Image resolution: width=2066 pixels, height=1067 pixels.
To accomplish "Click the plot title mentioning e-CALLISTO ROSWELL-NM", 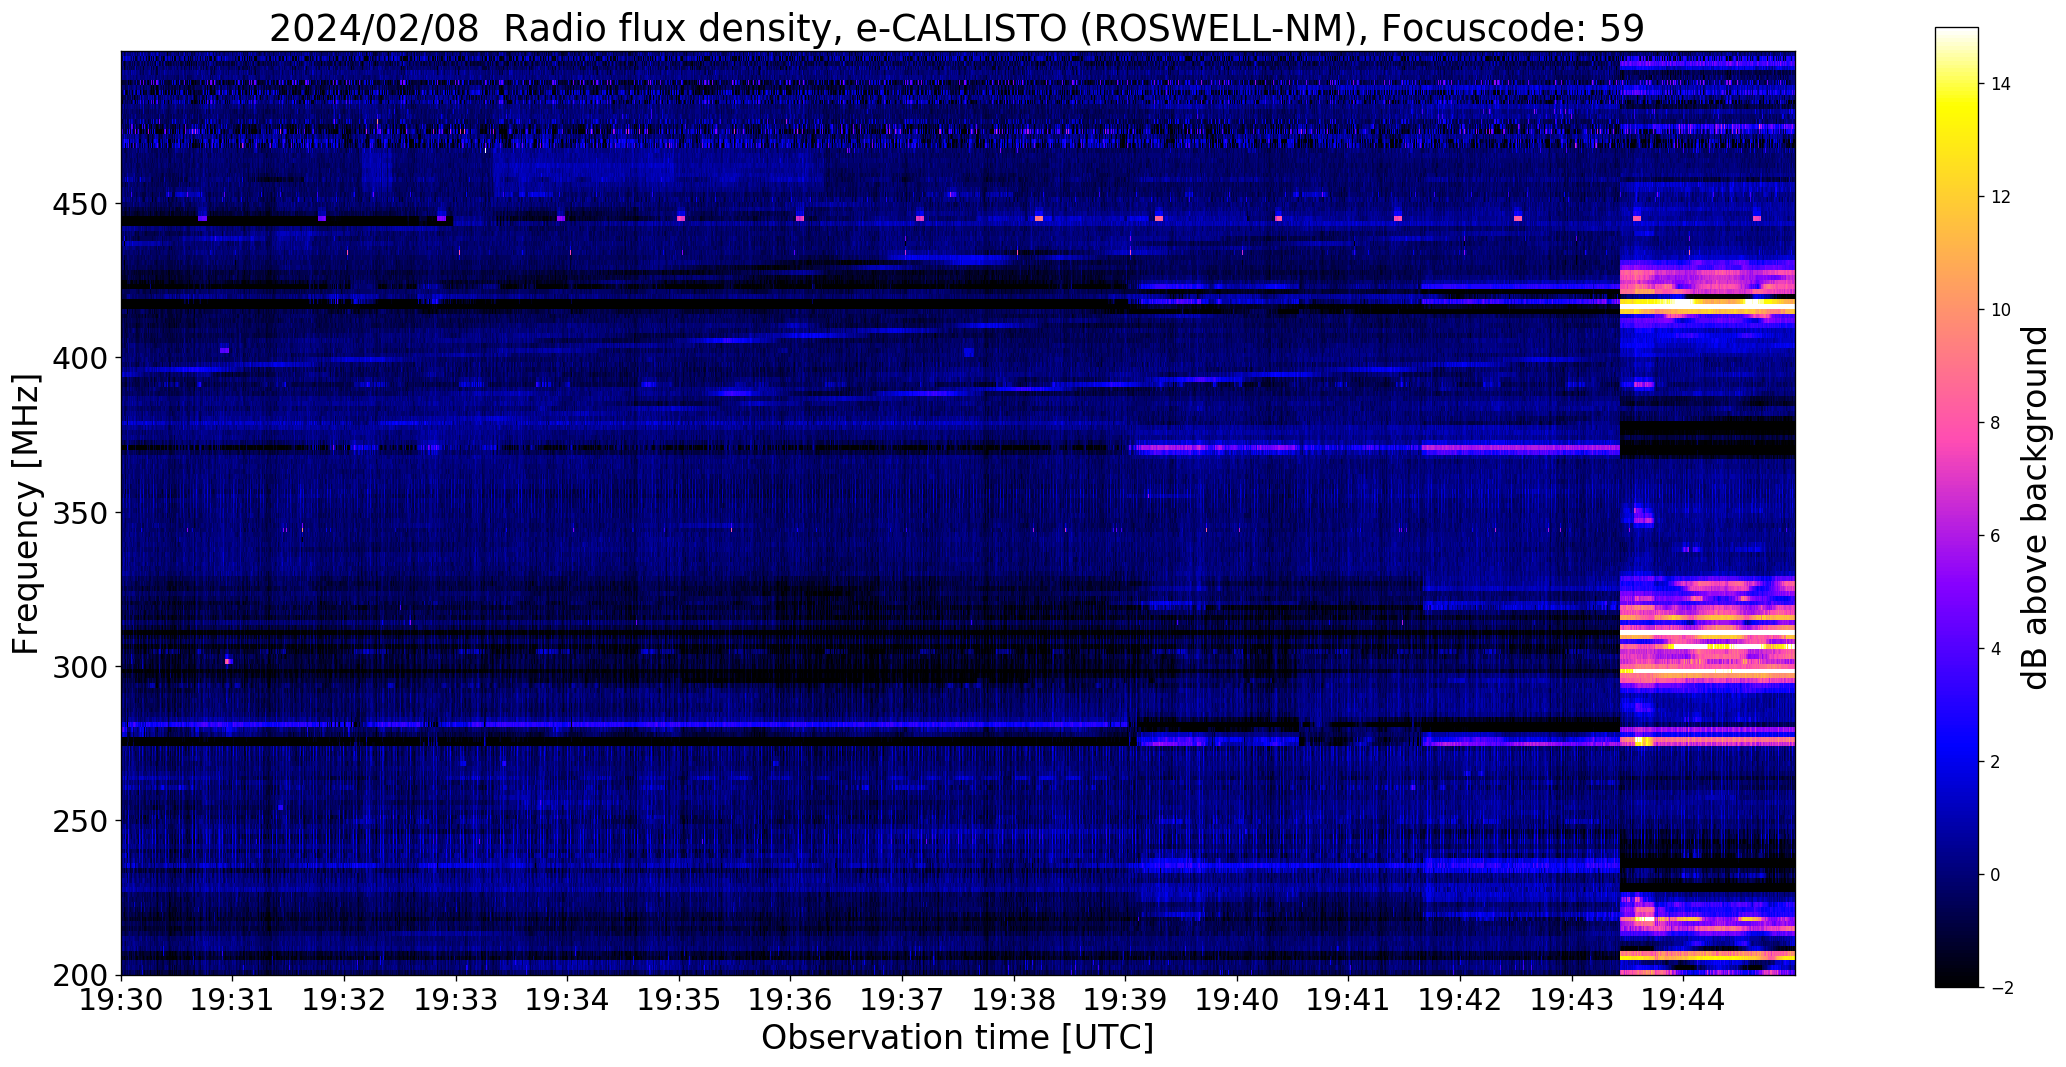I will coord(957,29).
